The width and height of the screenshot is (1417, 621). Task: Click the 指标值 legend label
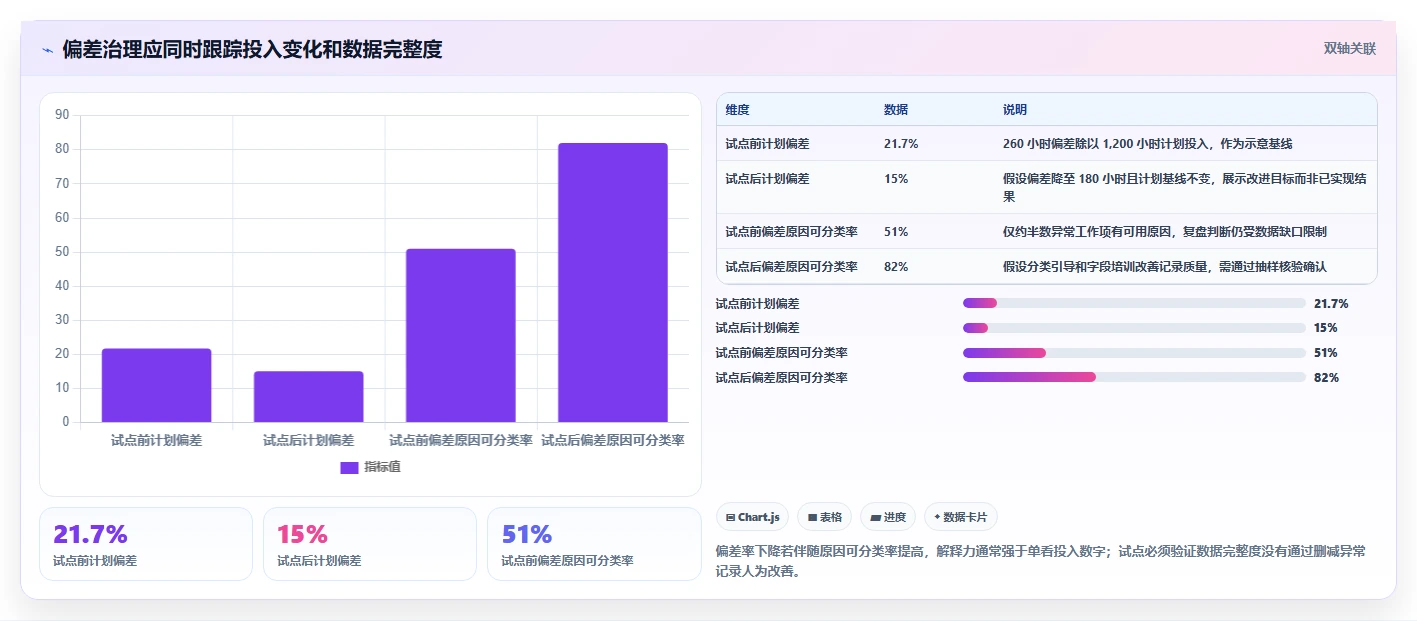382,467
